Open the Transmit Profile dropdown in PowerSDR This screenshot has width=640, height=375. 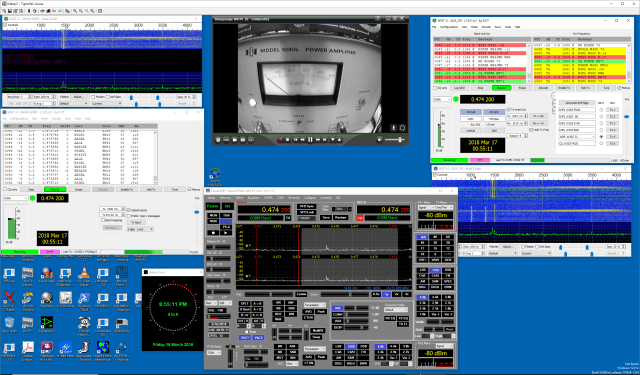coord(395,310)
